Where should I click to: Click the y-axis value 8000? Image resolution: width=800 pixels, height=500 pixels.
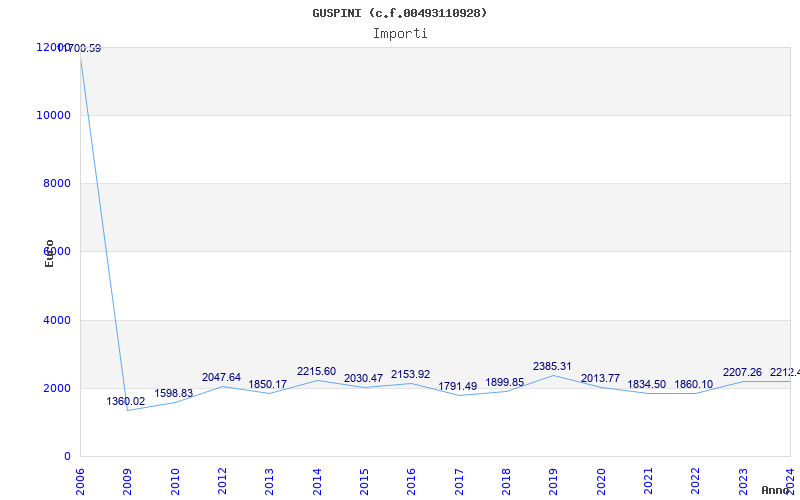tap(57, 183)
